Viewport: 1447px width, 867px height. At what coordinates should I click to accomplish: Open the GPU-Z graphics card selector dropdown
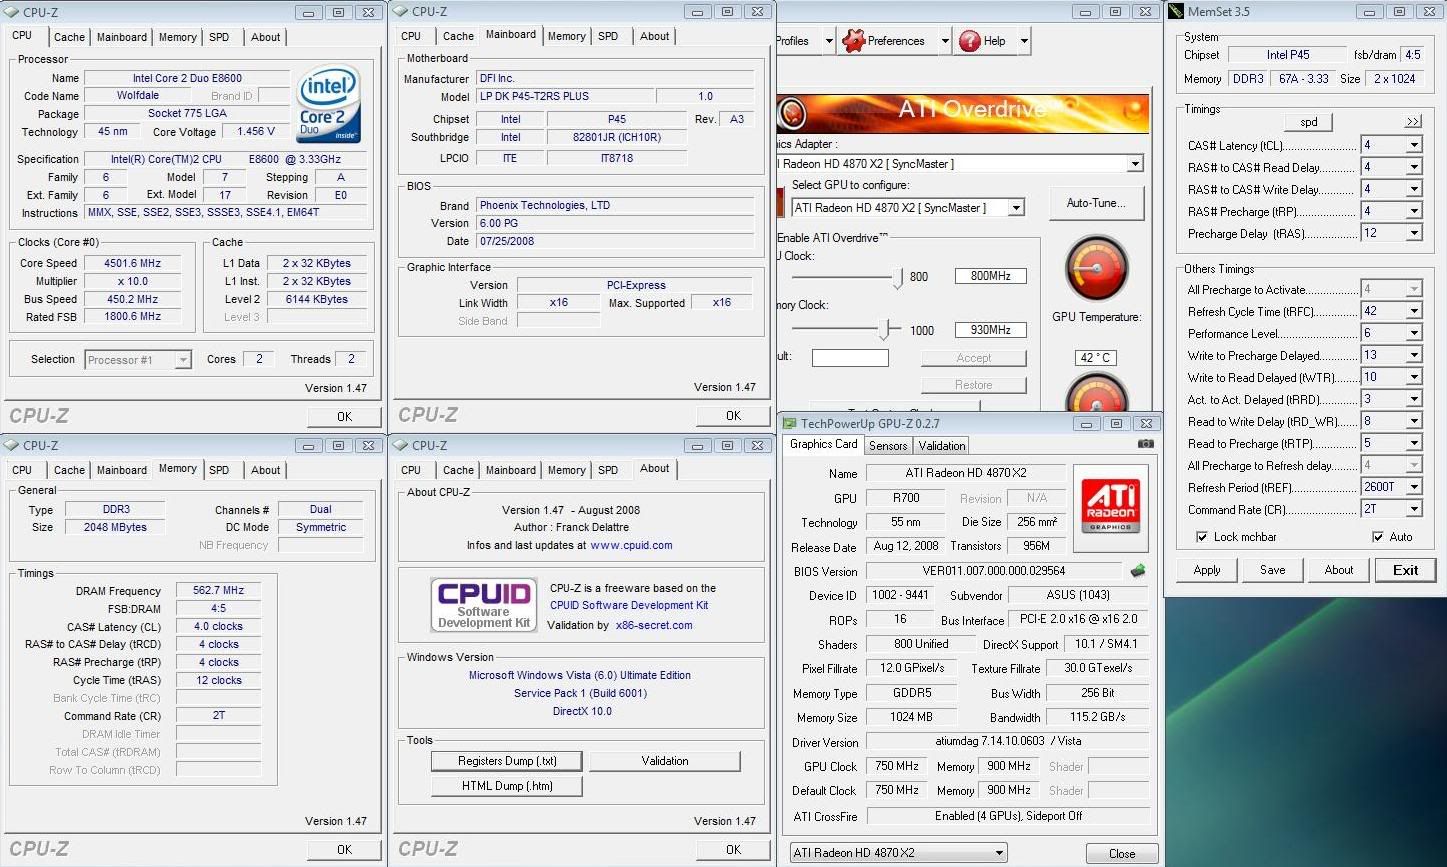coord(999,853)
